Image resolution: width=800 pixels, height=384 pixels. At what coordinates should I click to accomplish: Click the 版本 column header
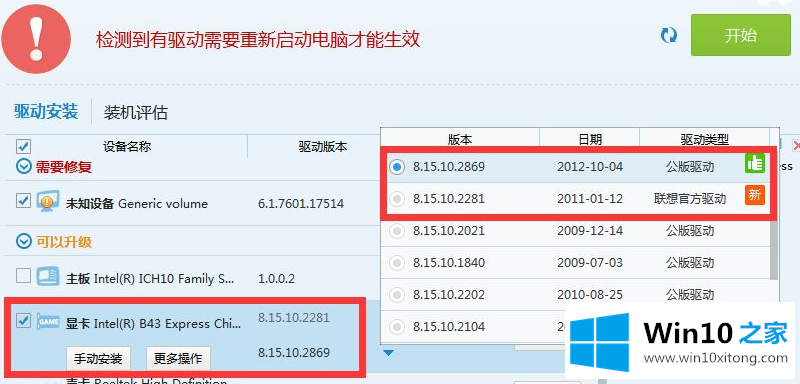[x=460, y=139]
